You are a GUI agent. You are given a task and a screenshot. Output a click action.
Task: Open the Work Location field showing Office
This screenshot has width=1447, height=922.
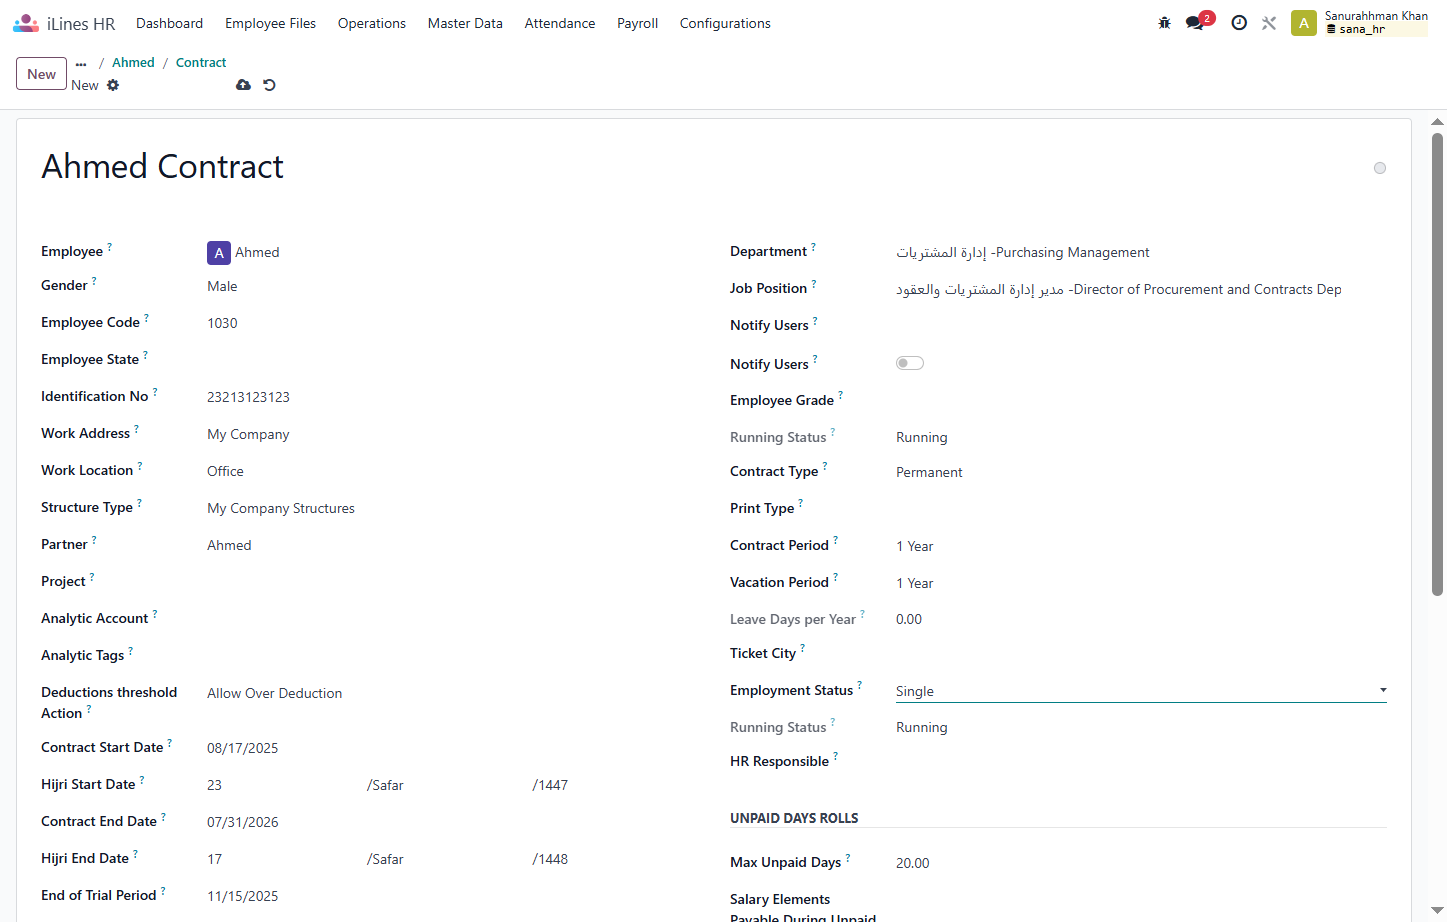point(450,471)
